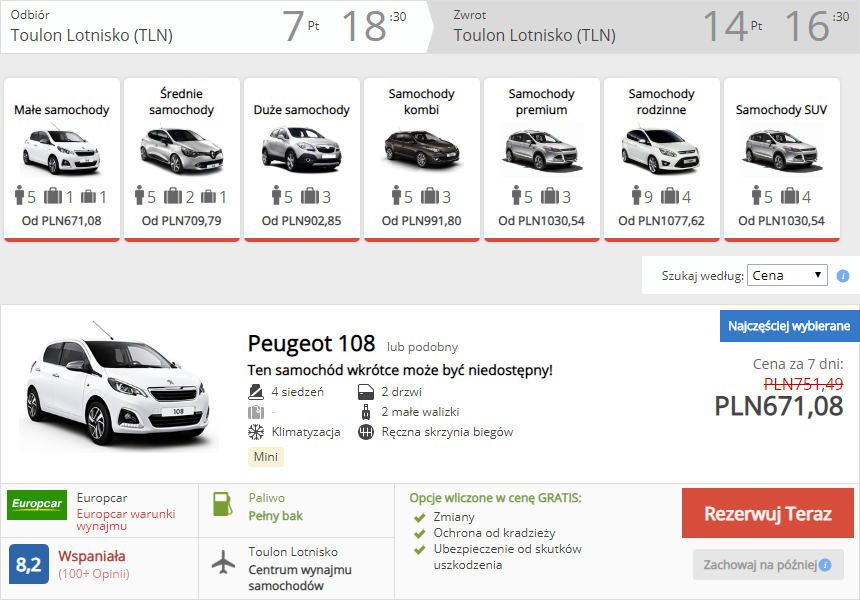This screenshot has width=860, height=600.
Task: Click the Rezerwuj Teraz button
Action: [x=768, y=513]
